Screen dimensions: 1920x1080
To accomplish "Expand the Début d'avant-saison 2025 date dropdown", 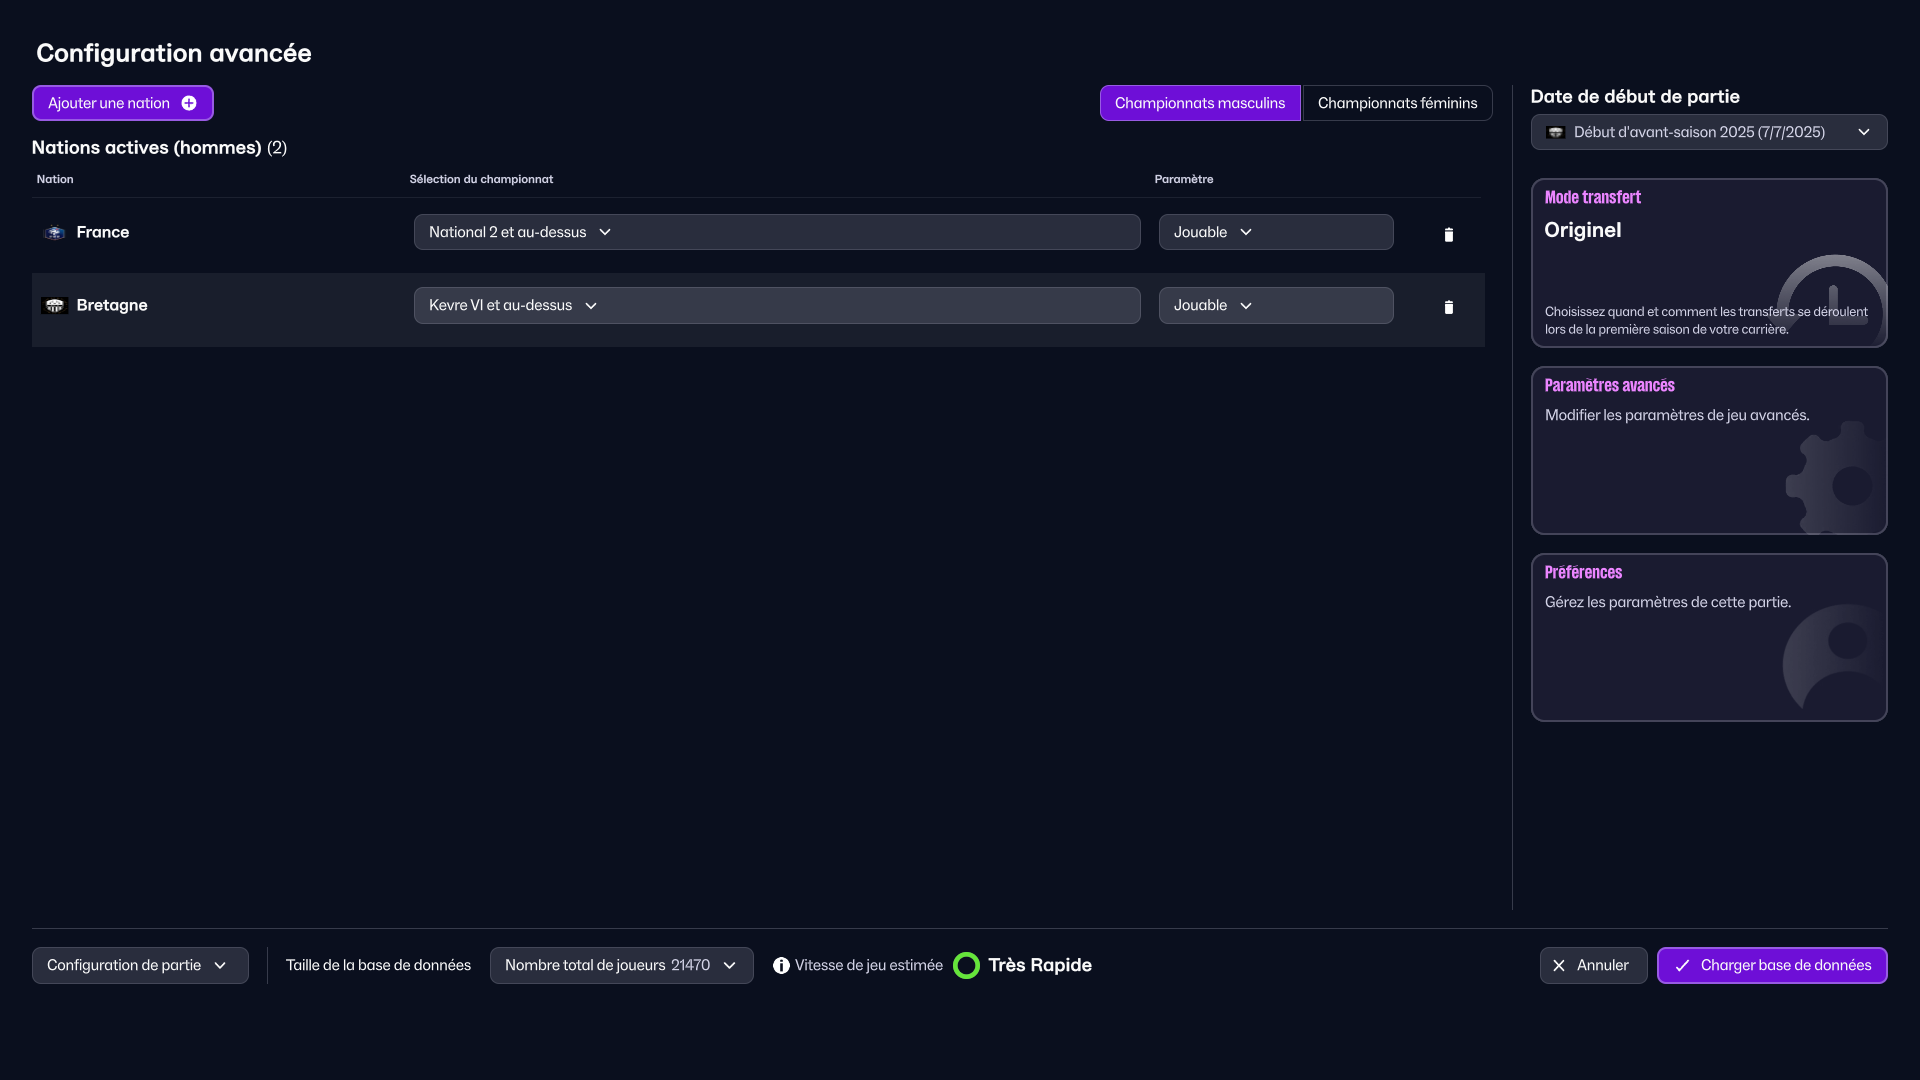I will click(1709, 132).
